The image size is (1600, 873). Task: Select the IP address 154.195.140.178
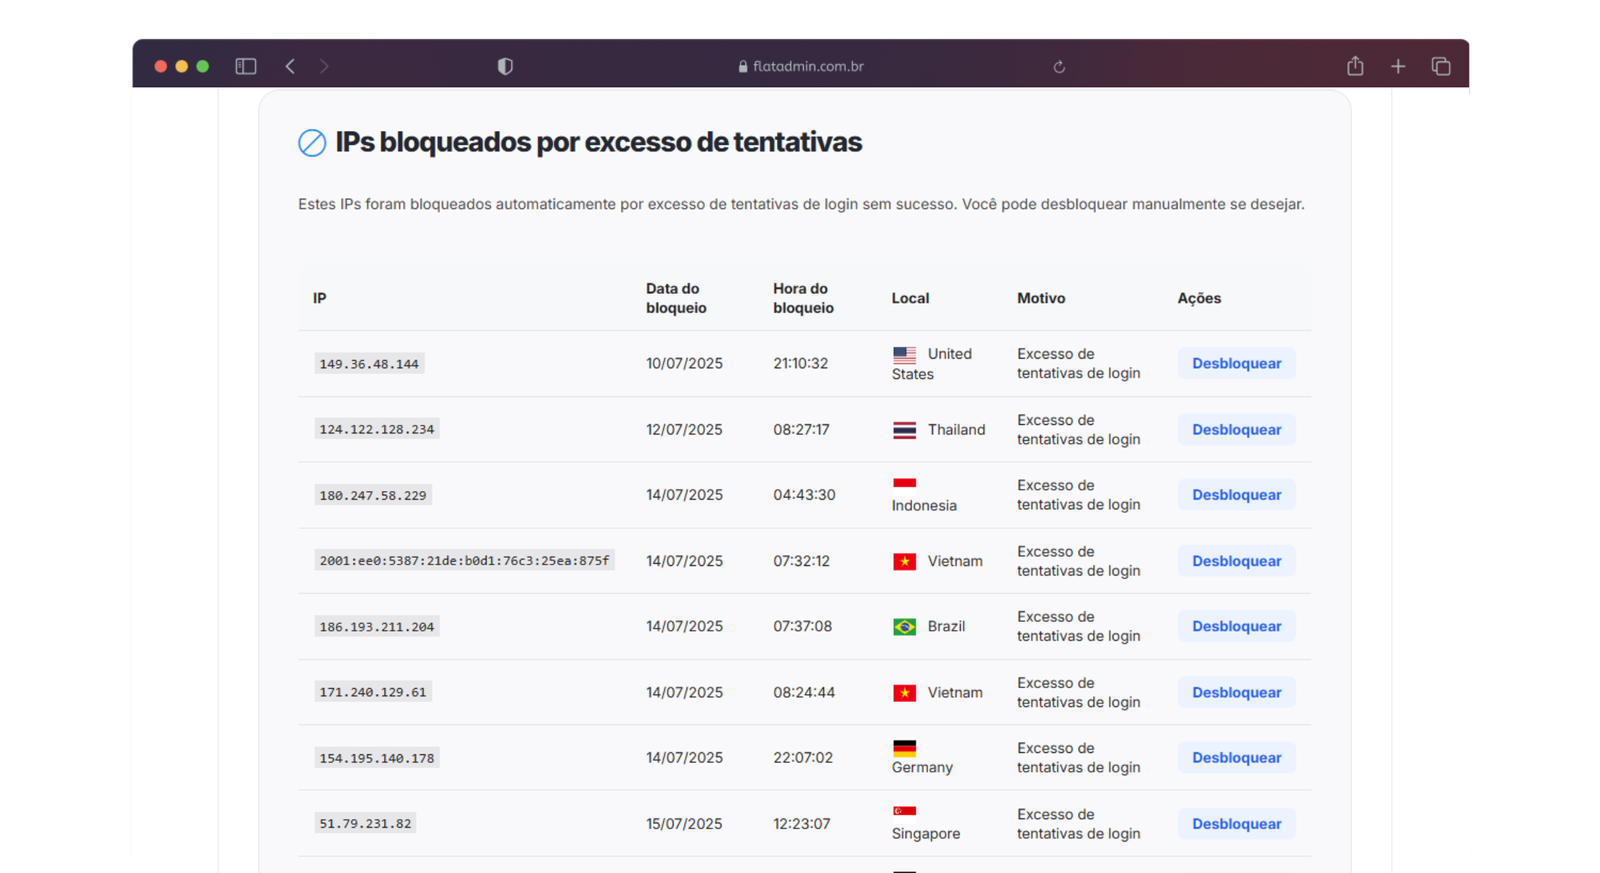click(376, 758)
